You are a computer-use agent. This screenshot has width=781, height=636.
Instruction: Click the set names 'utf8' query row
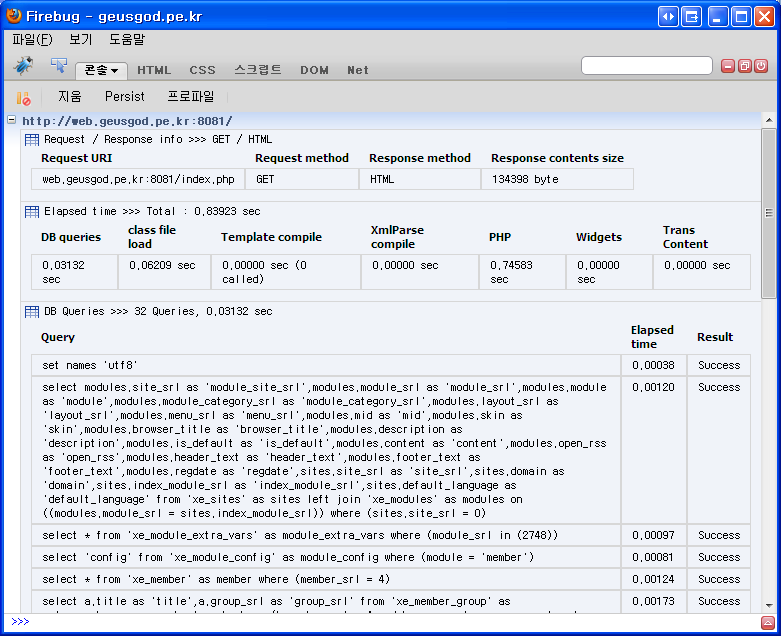point(326,365)
